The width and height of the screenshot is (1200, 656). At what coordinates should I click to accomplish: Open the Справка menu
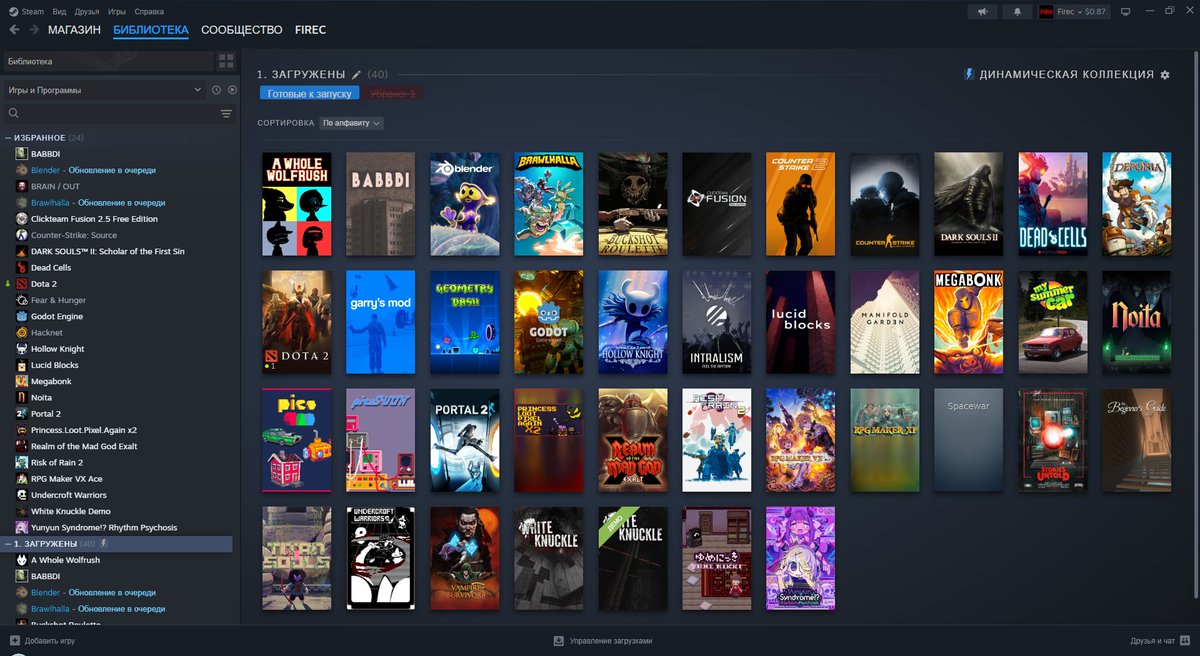pos(149,10)
